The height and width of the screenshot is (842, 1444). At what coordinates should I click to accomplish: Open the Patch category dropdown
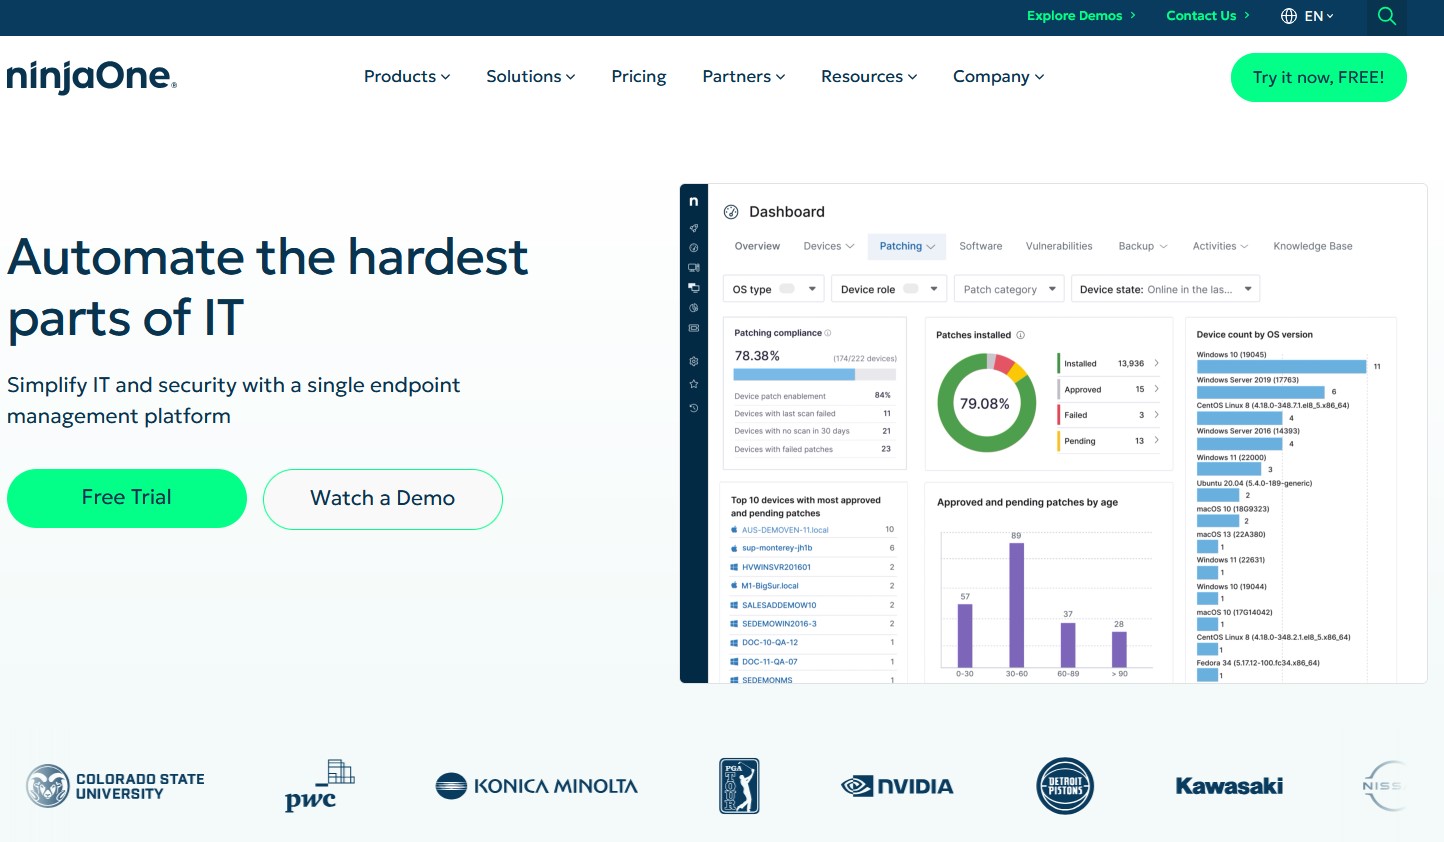coord(1009,289)
